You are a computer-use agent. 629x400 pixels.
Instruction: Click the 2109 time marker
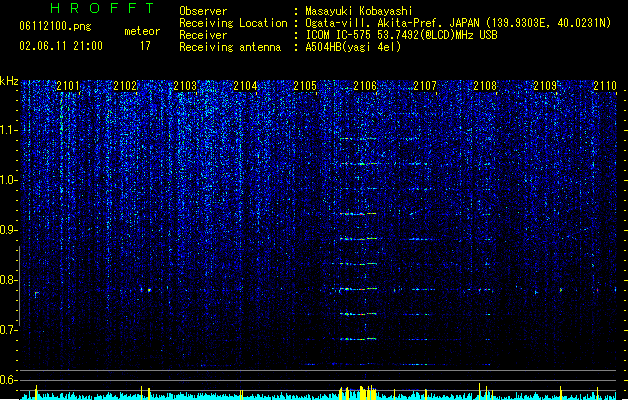tap(545, 86)
